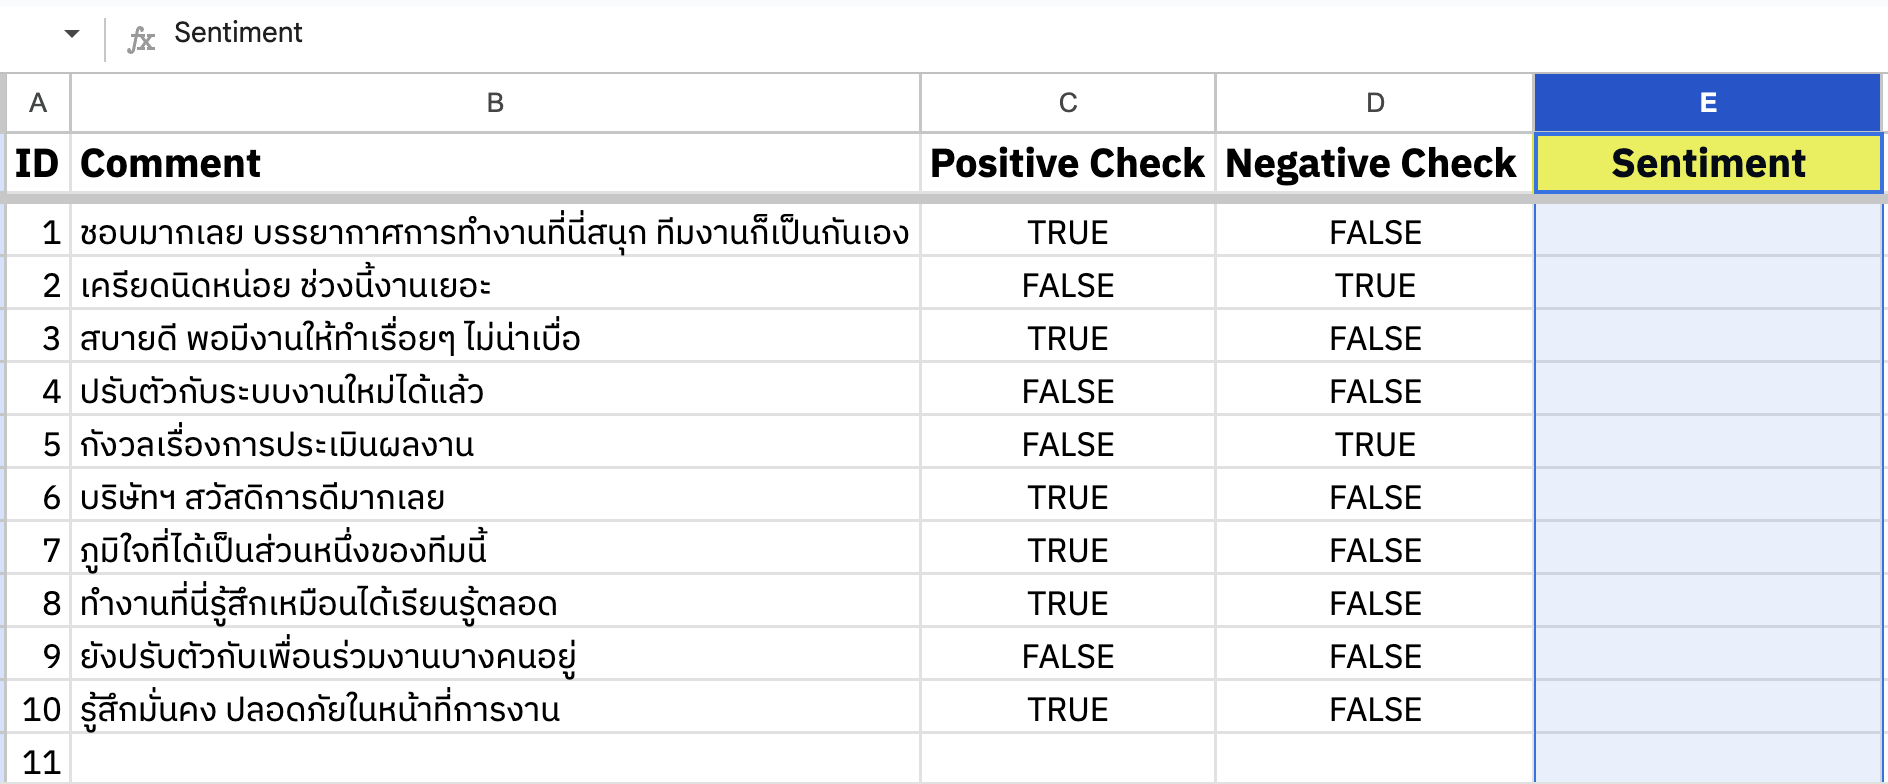Select column C header

click(x=1066, y=103)
